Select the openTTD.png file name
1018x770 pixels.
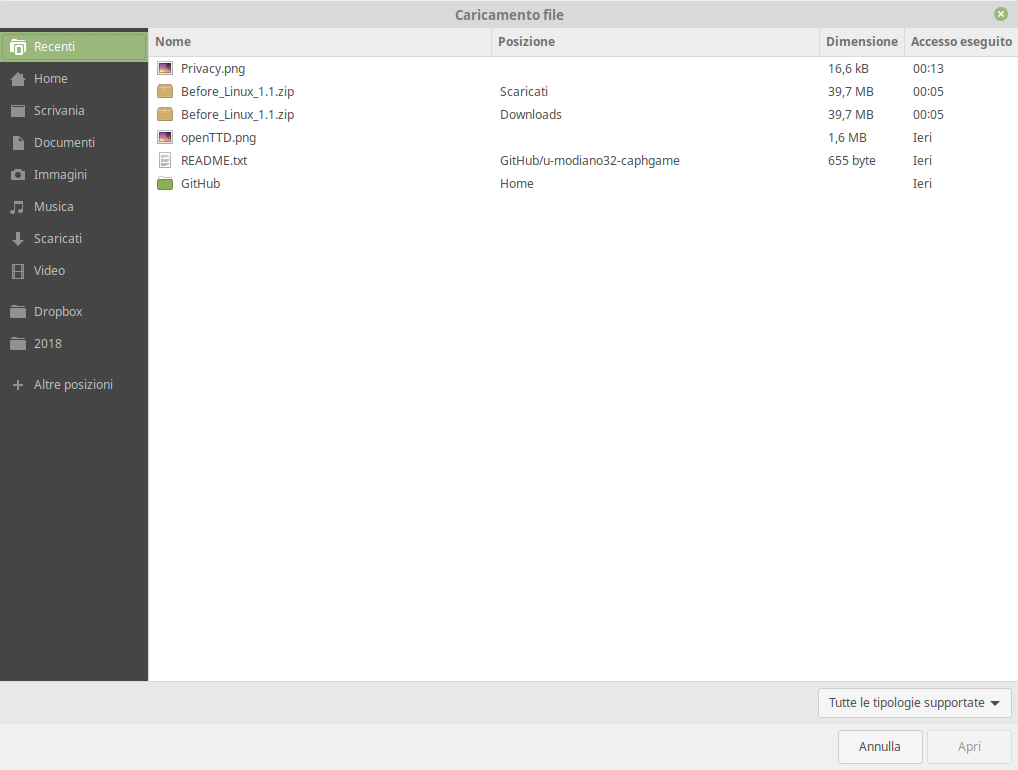click(218, 138)
